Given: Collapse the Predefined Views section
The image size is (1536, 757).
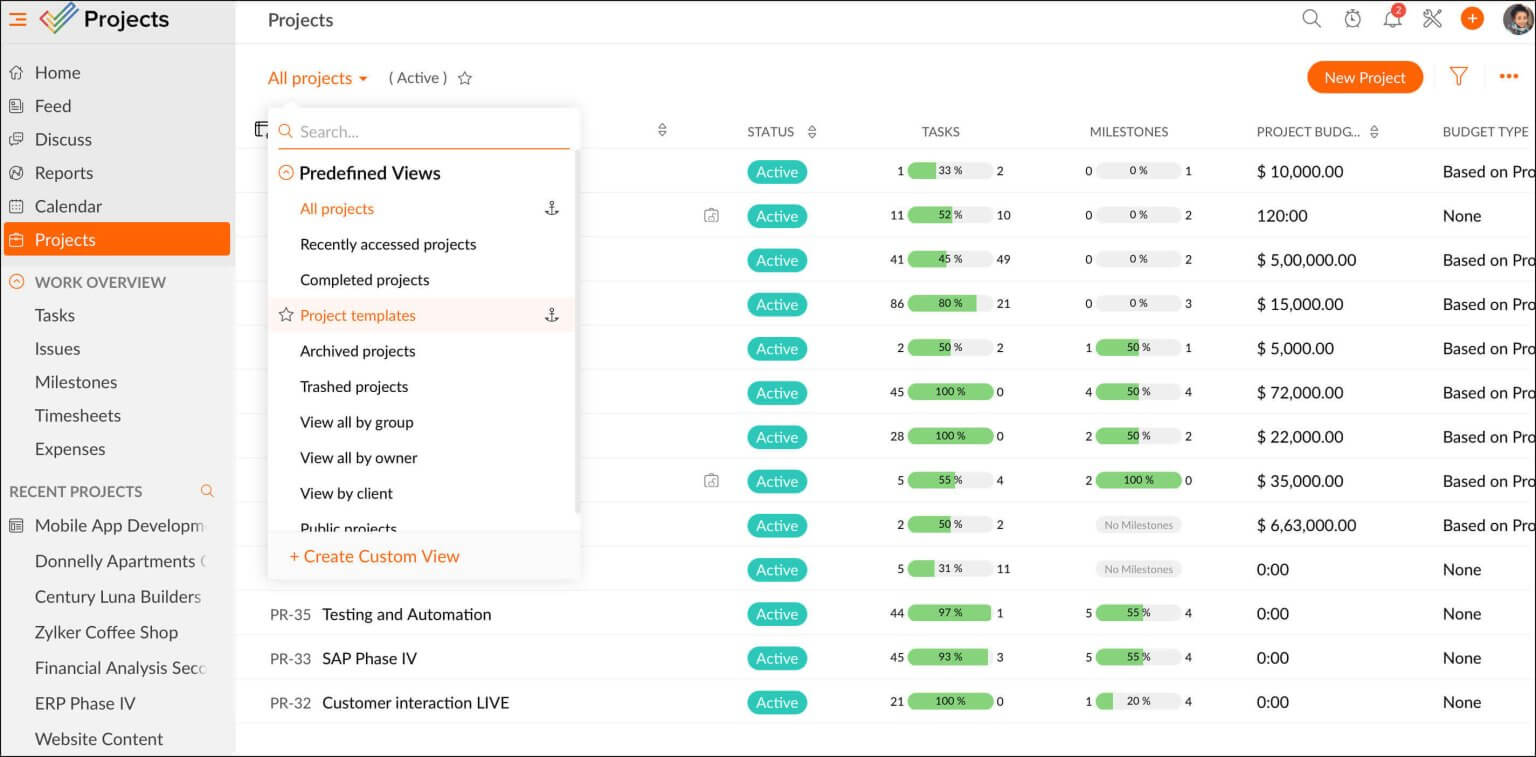Looking at the screenshot, I should (x=285, y=172).
